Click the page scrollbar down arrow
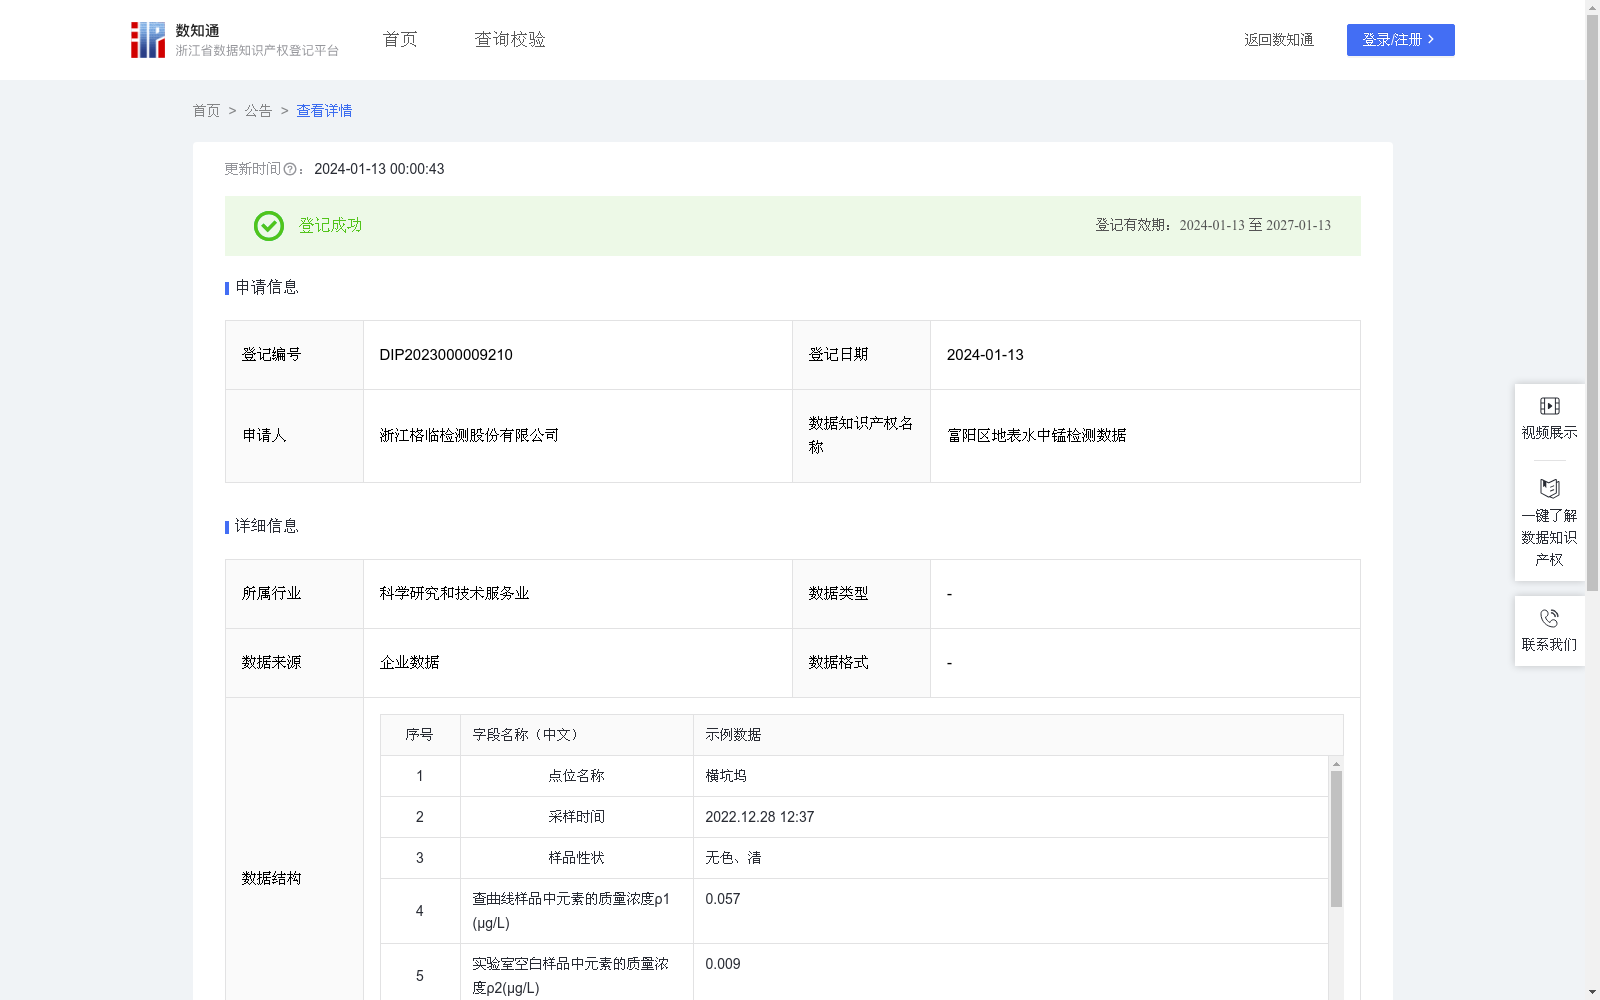 pyautogui.click(x=1593, y=991)
